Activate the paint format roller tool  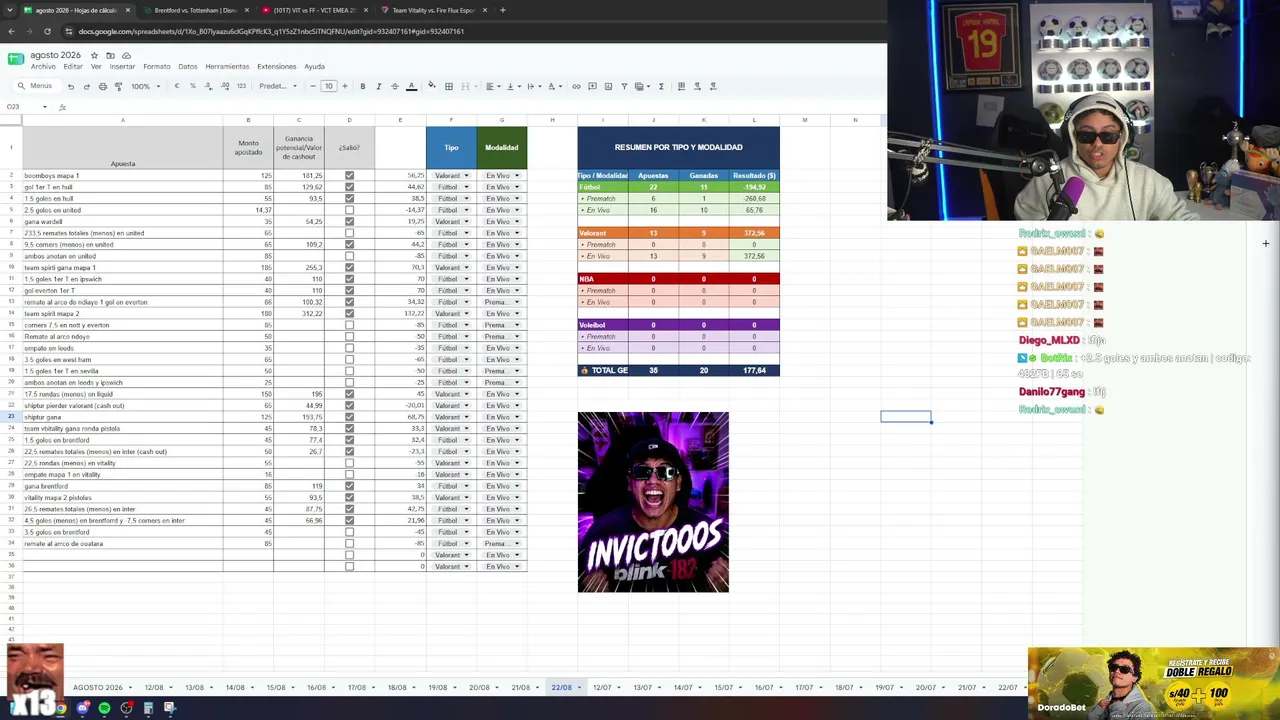tap(118, 86)
